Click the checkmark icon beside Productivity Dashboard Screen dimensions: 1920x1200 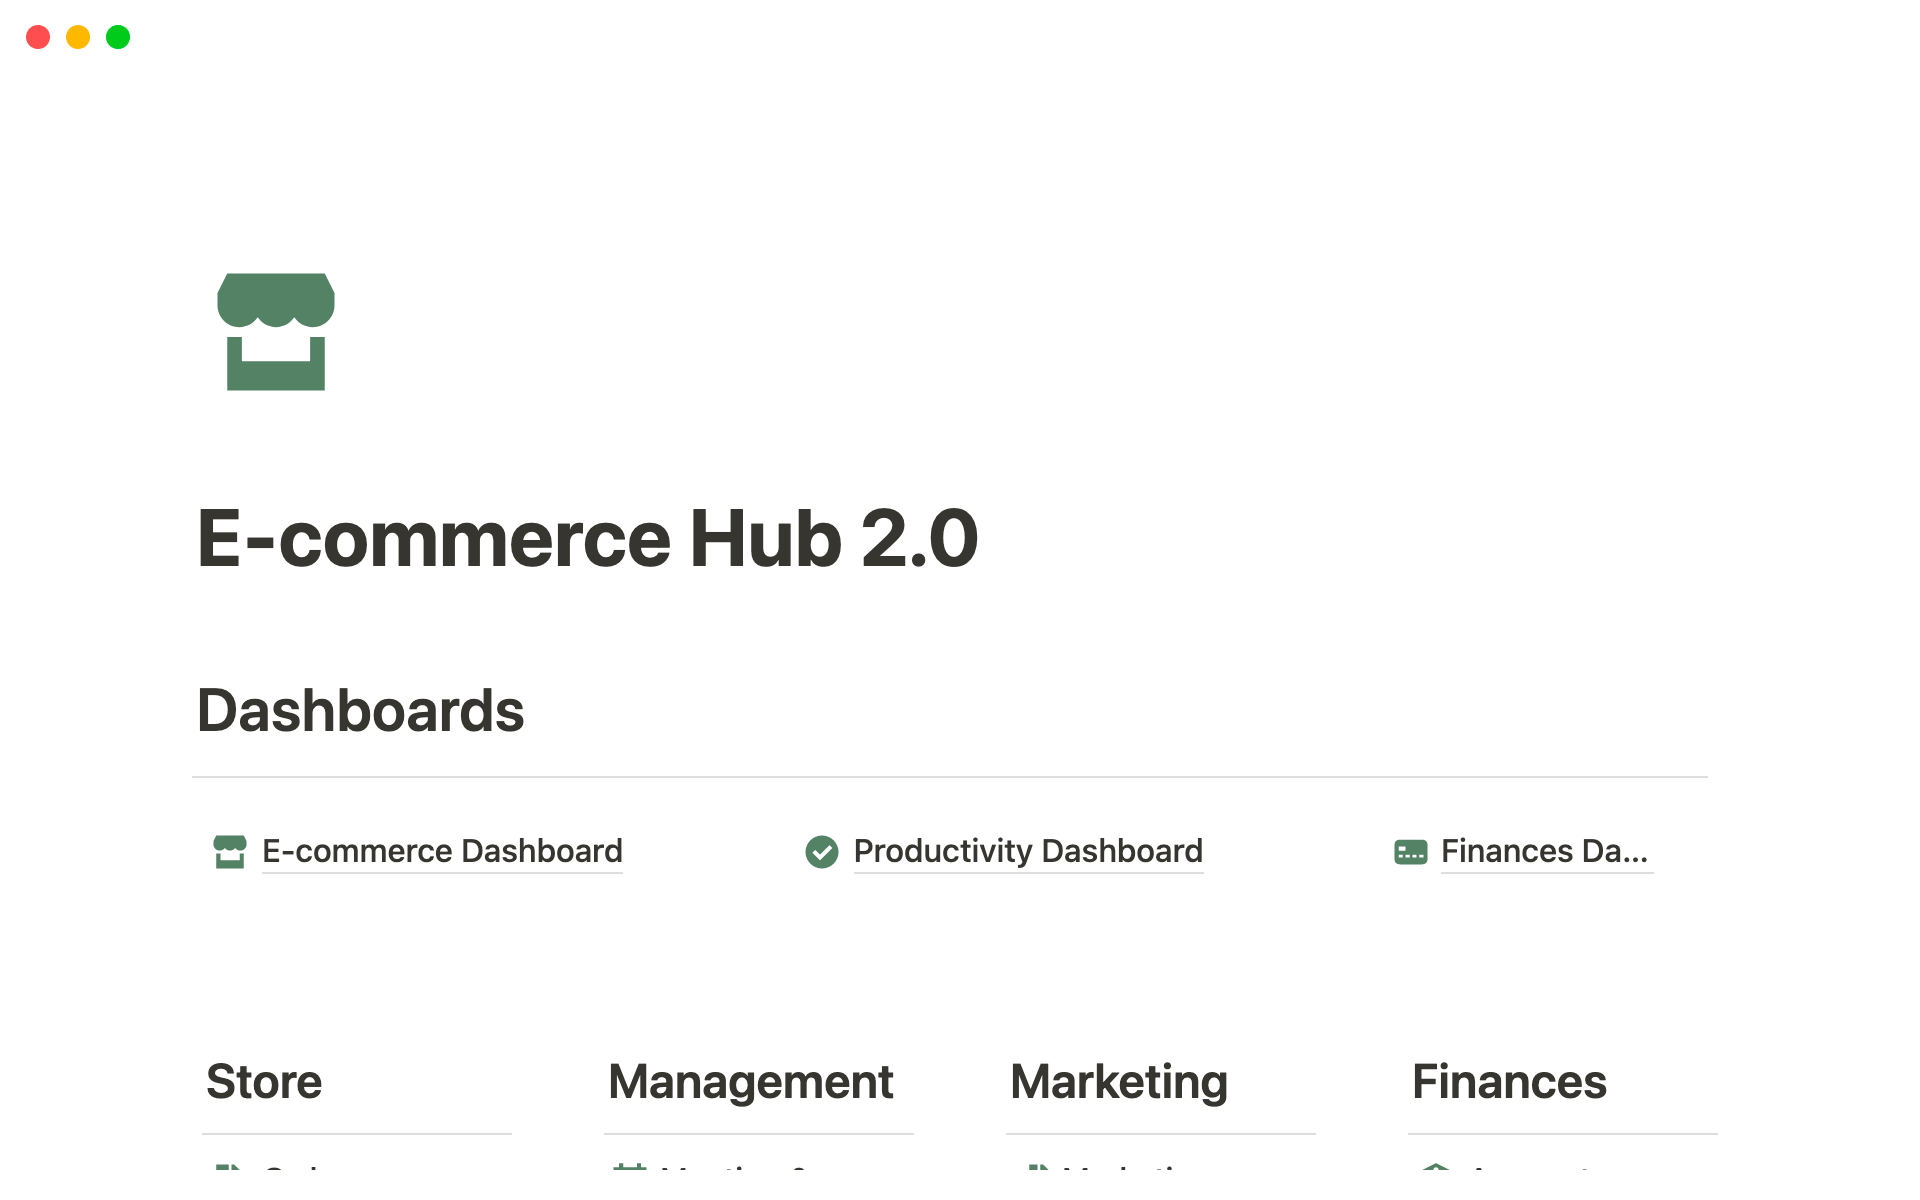[x=822, y=852]
